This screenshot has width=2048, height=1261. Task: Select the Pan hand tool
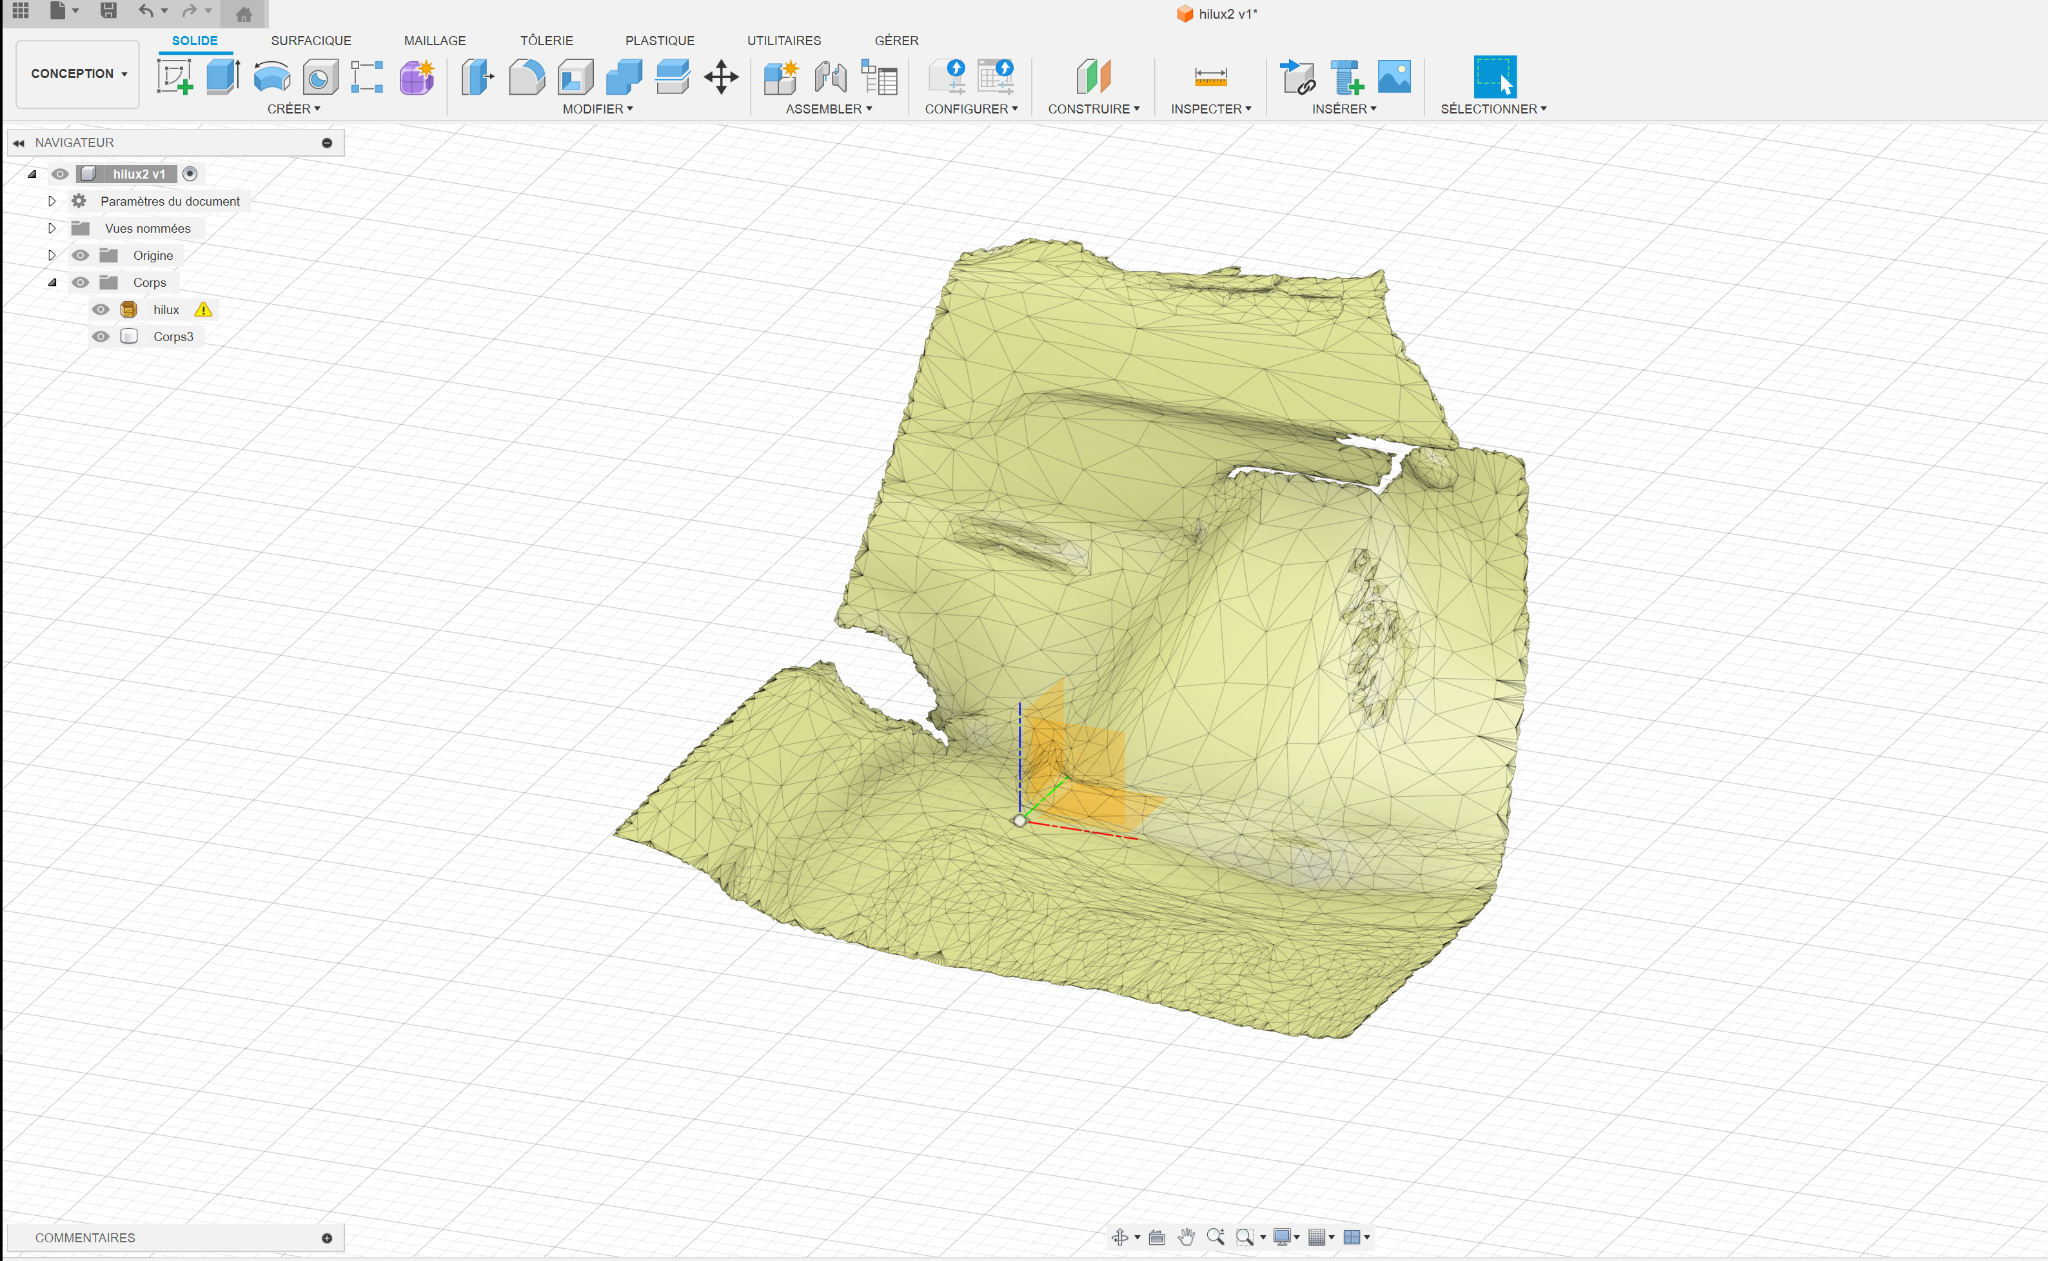click(1186, 1237)
